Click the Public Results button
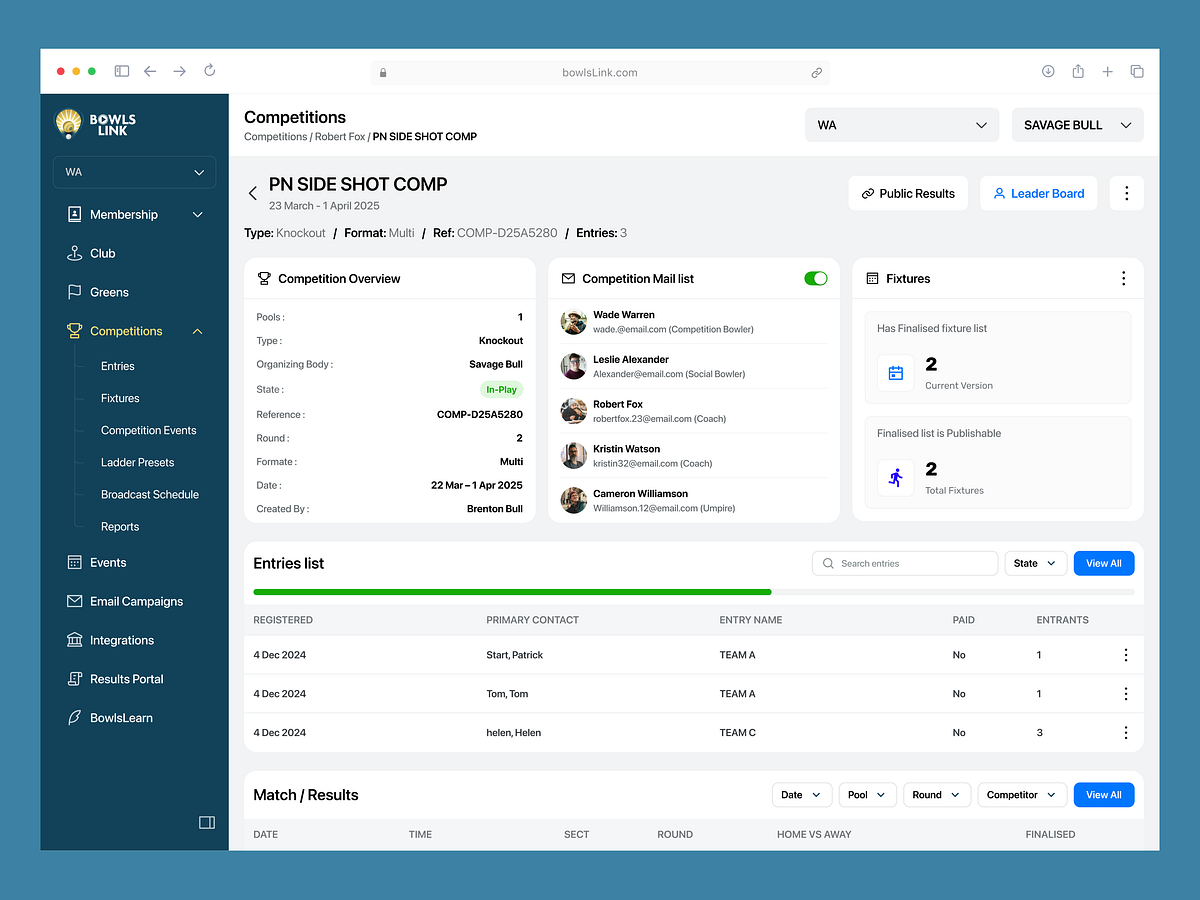Screen dimensions: 1200x900 point(908,193)
